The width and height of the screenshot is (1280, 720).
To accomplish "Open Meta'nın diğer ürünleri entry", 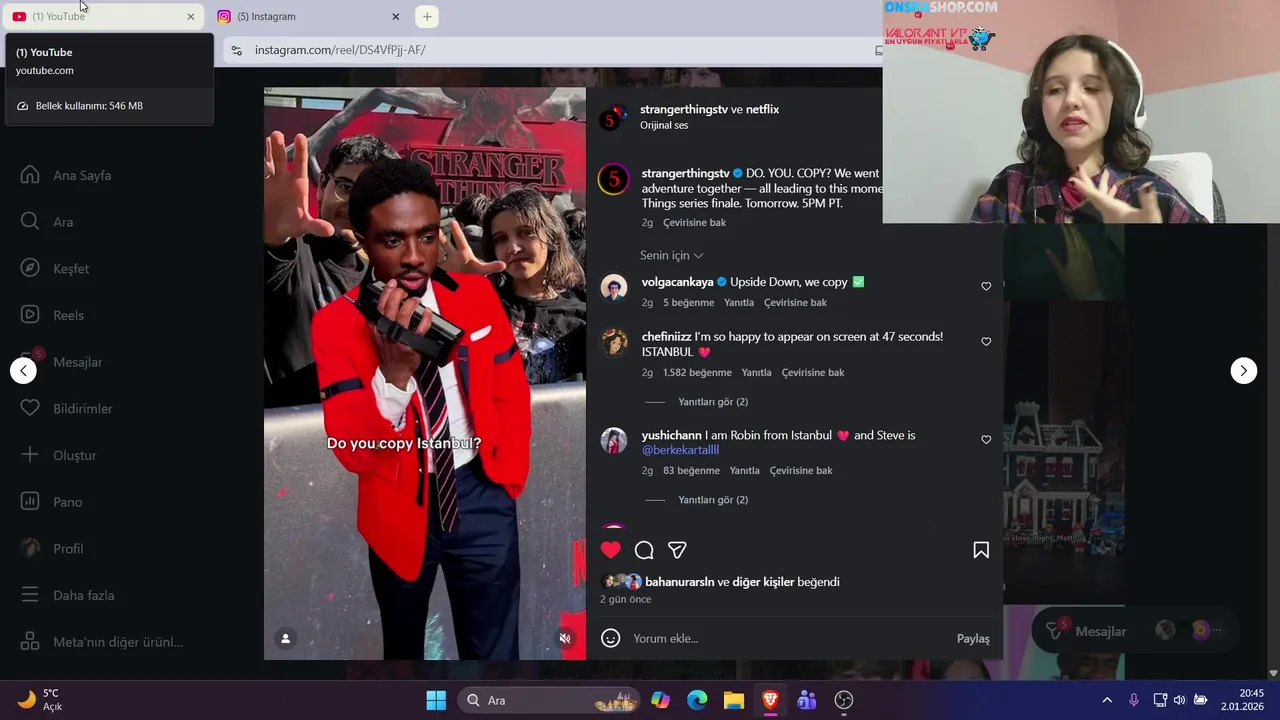I will [118, 642].
